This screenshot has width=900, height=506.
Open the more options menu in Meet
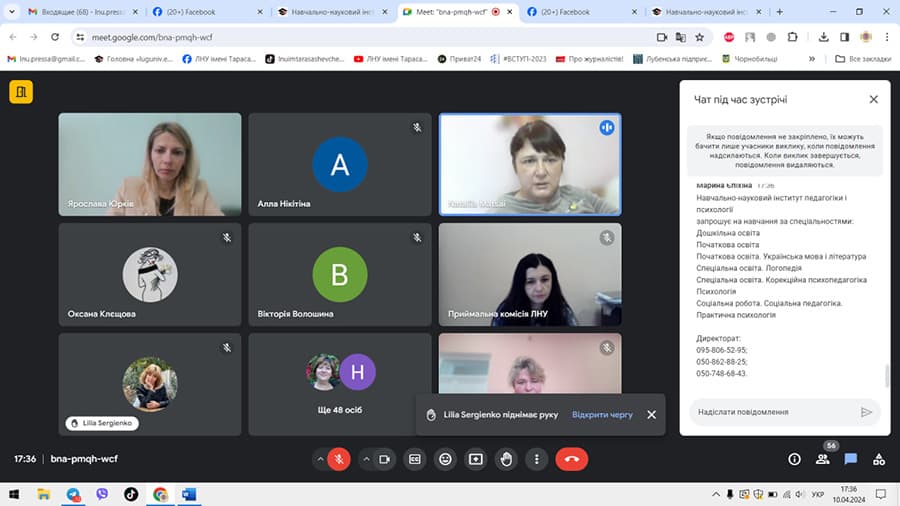point(536,459)
